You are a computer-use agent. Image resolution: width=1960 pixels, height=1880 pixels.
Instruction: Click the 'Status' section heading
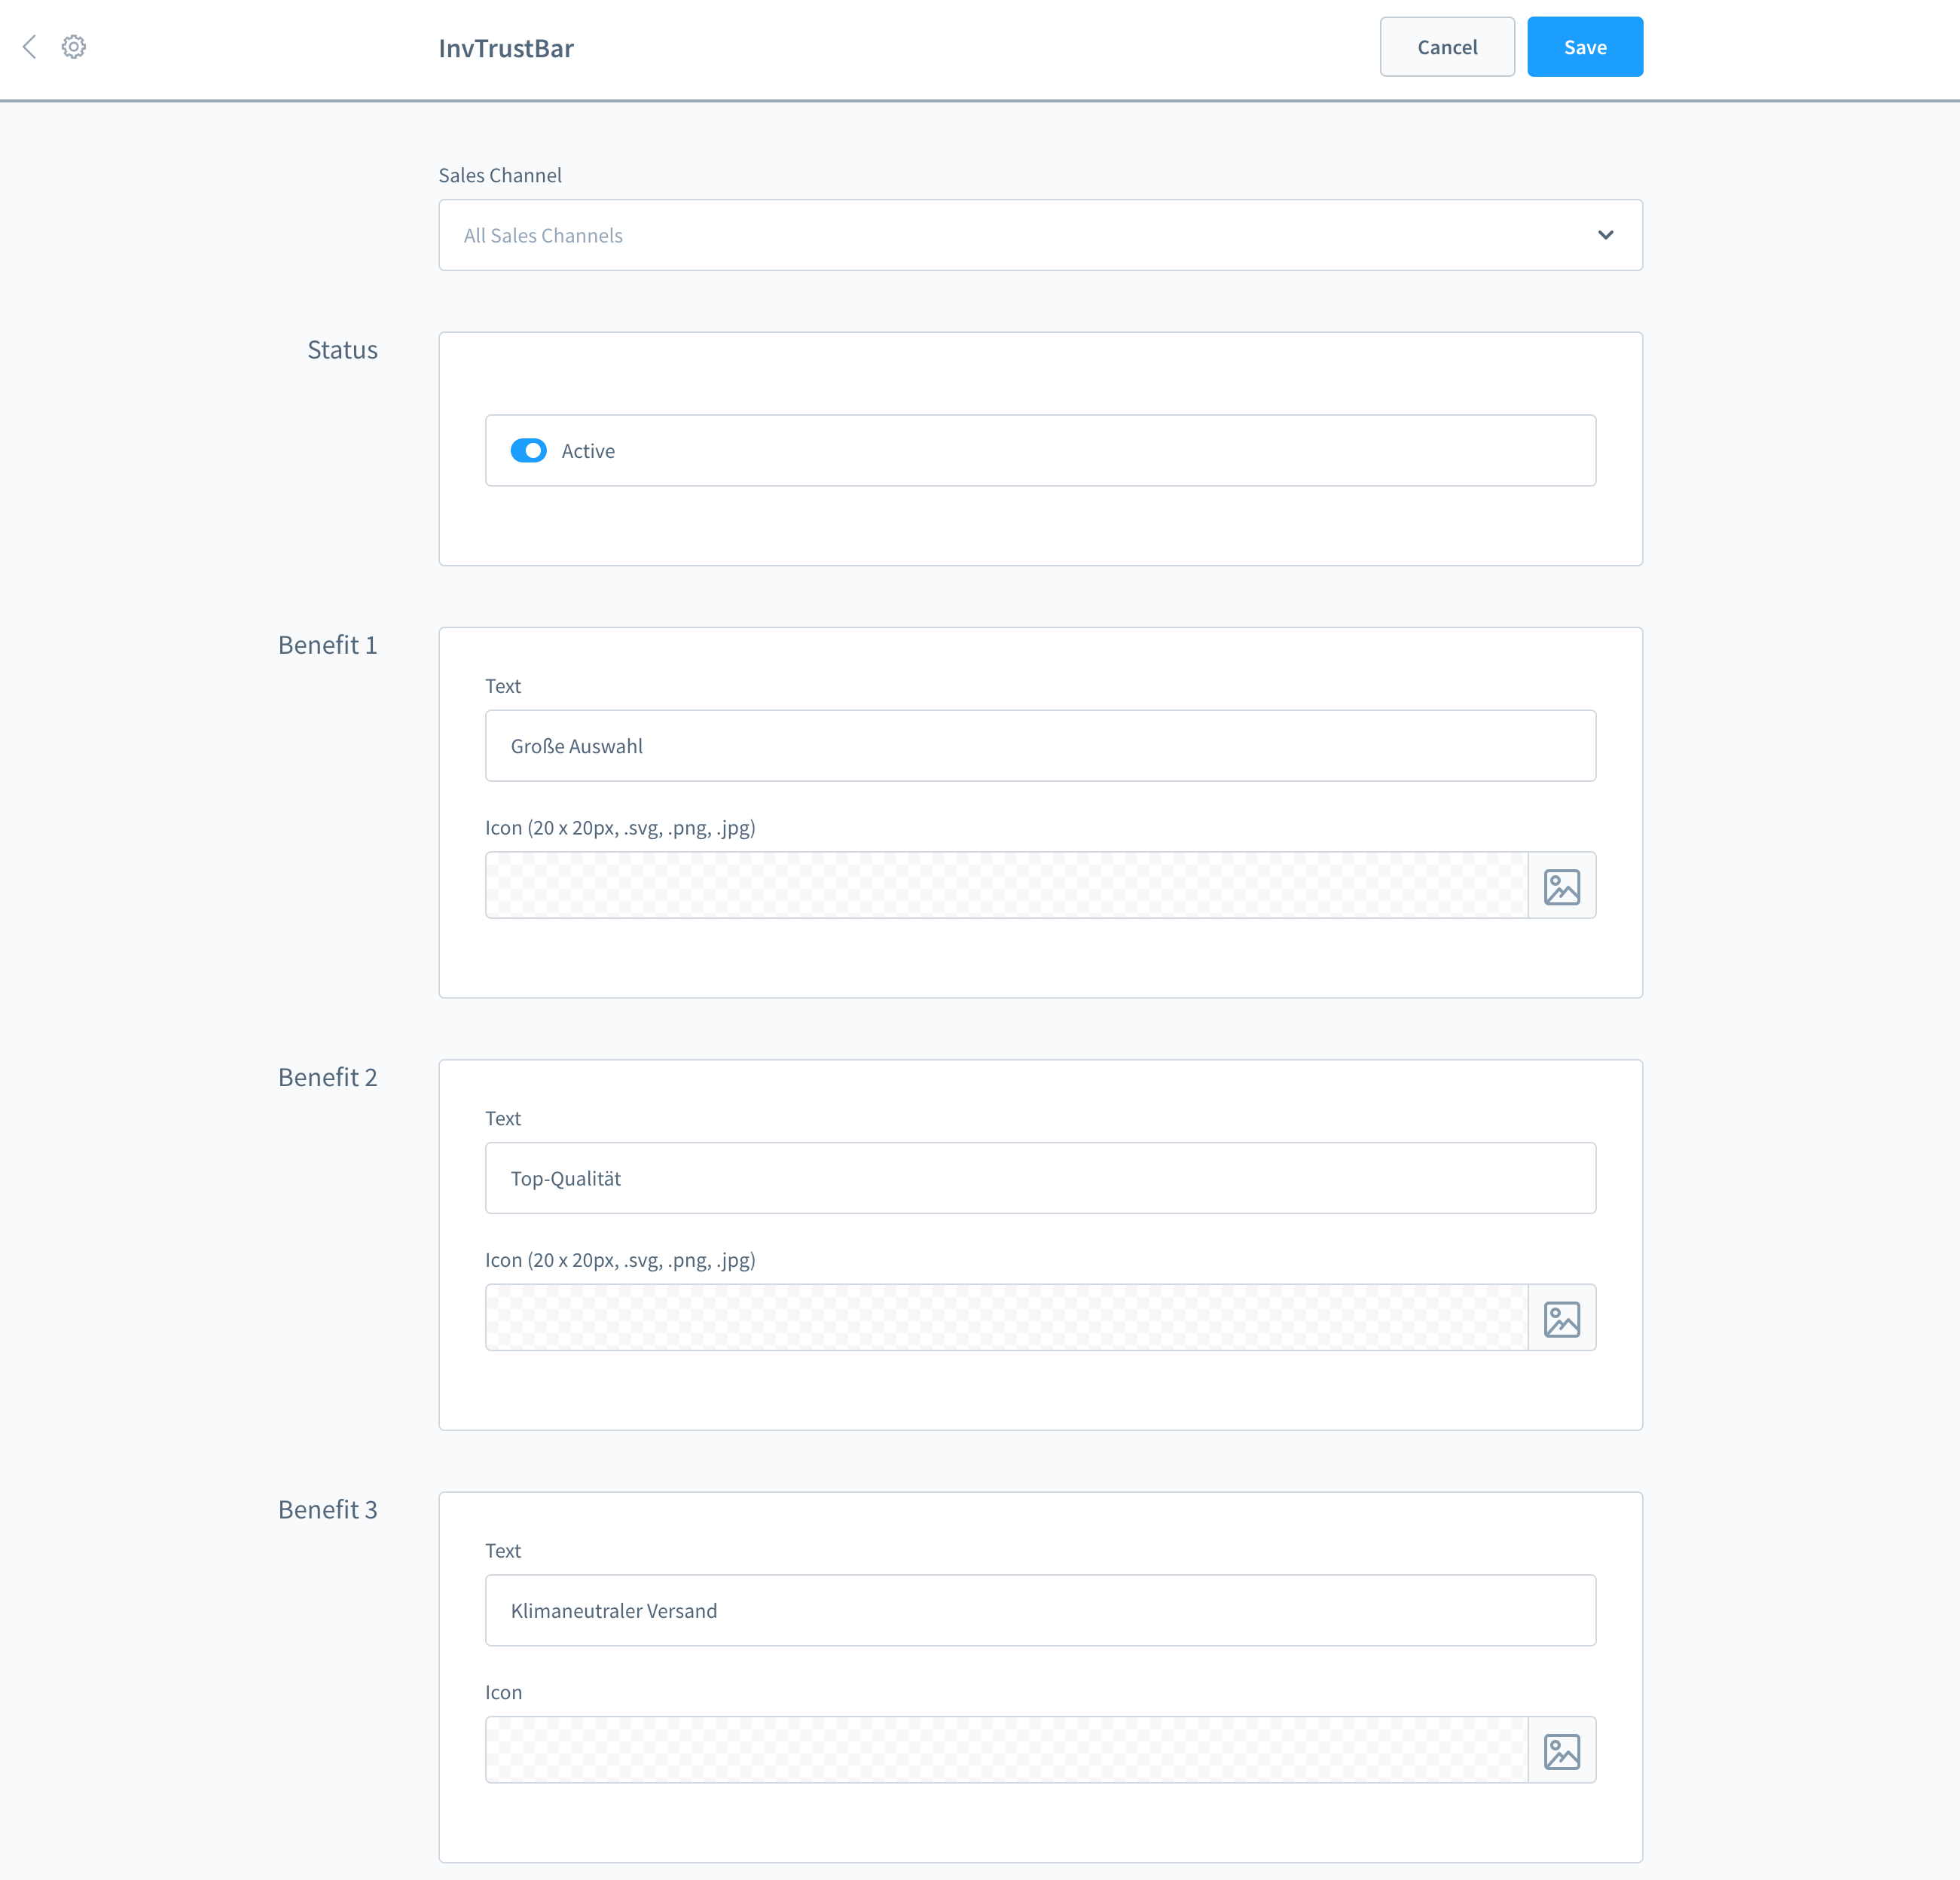(342, 350)
